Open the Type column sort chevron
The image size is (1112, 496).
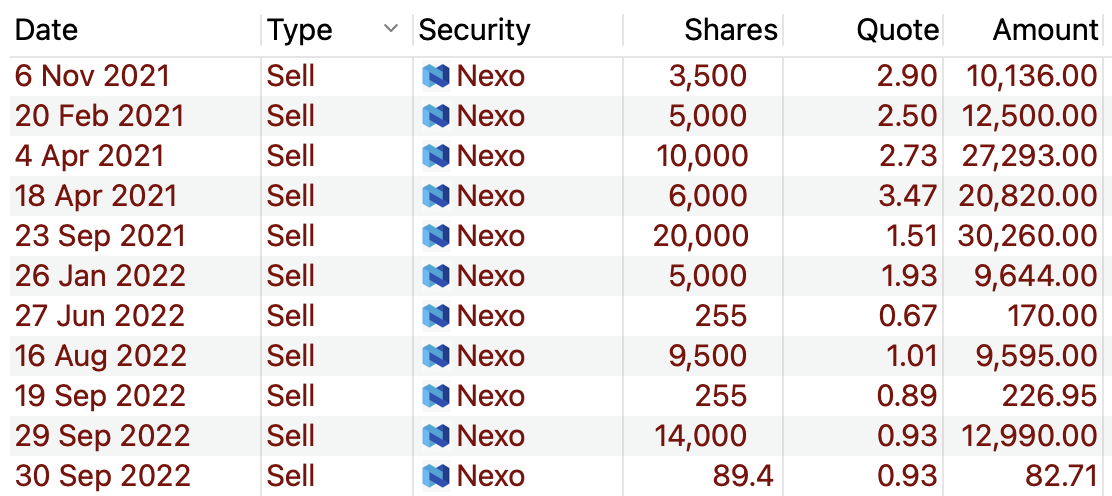[x=391, y=29]
